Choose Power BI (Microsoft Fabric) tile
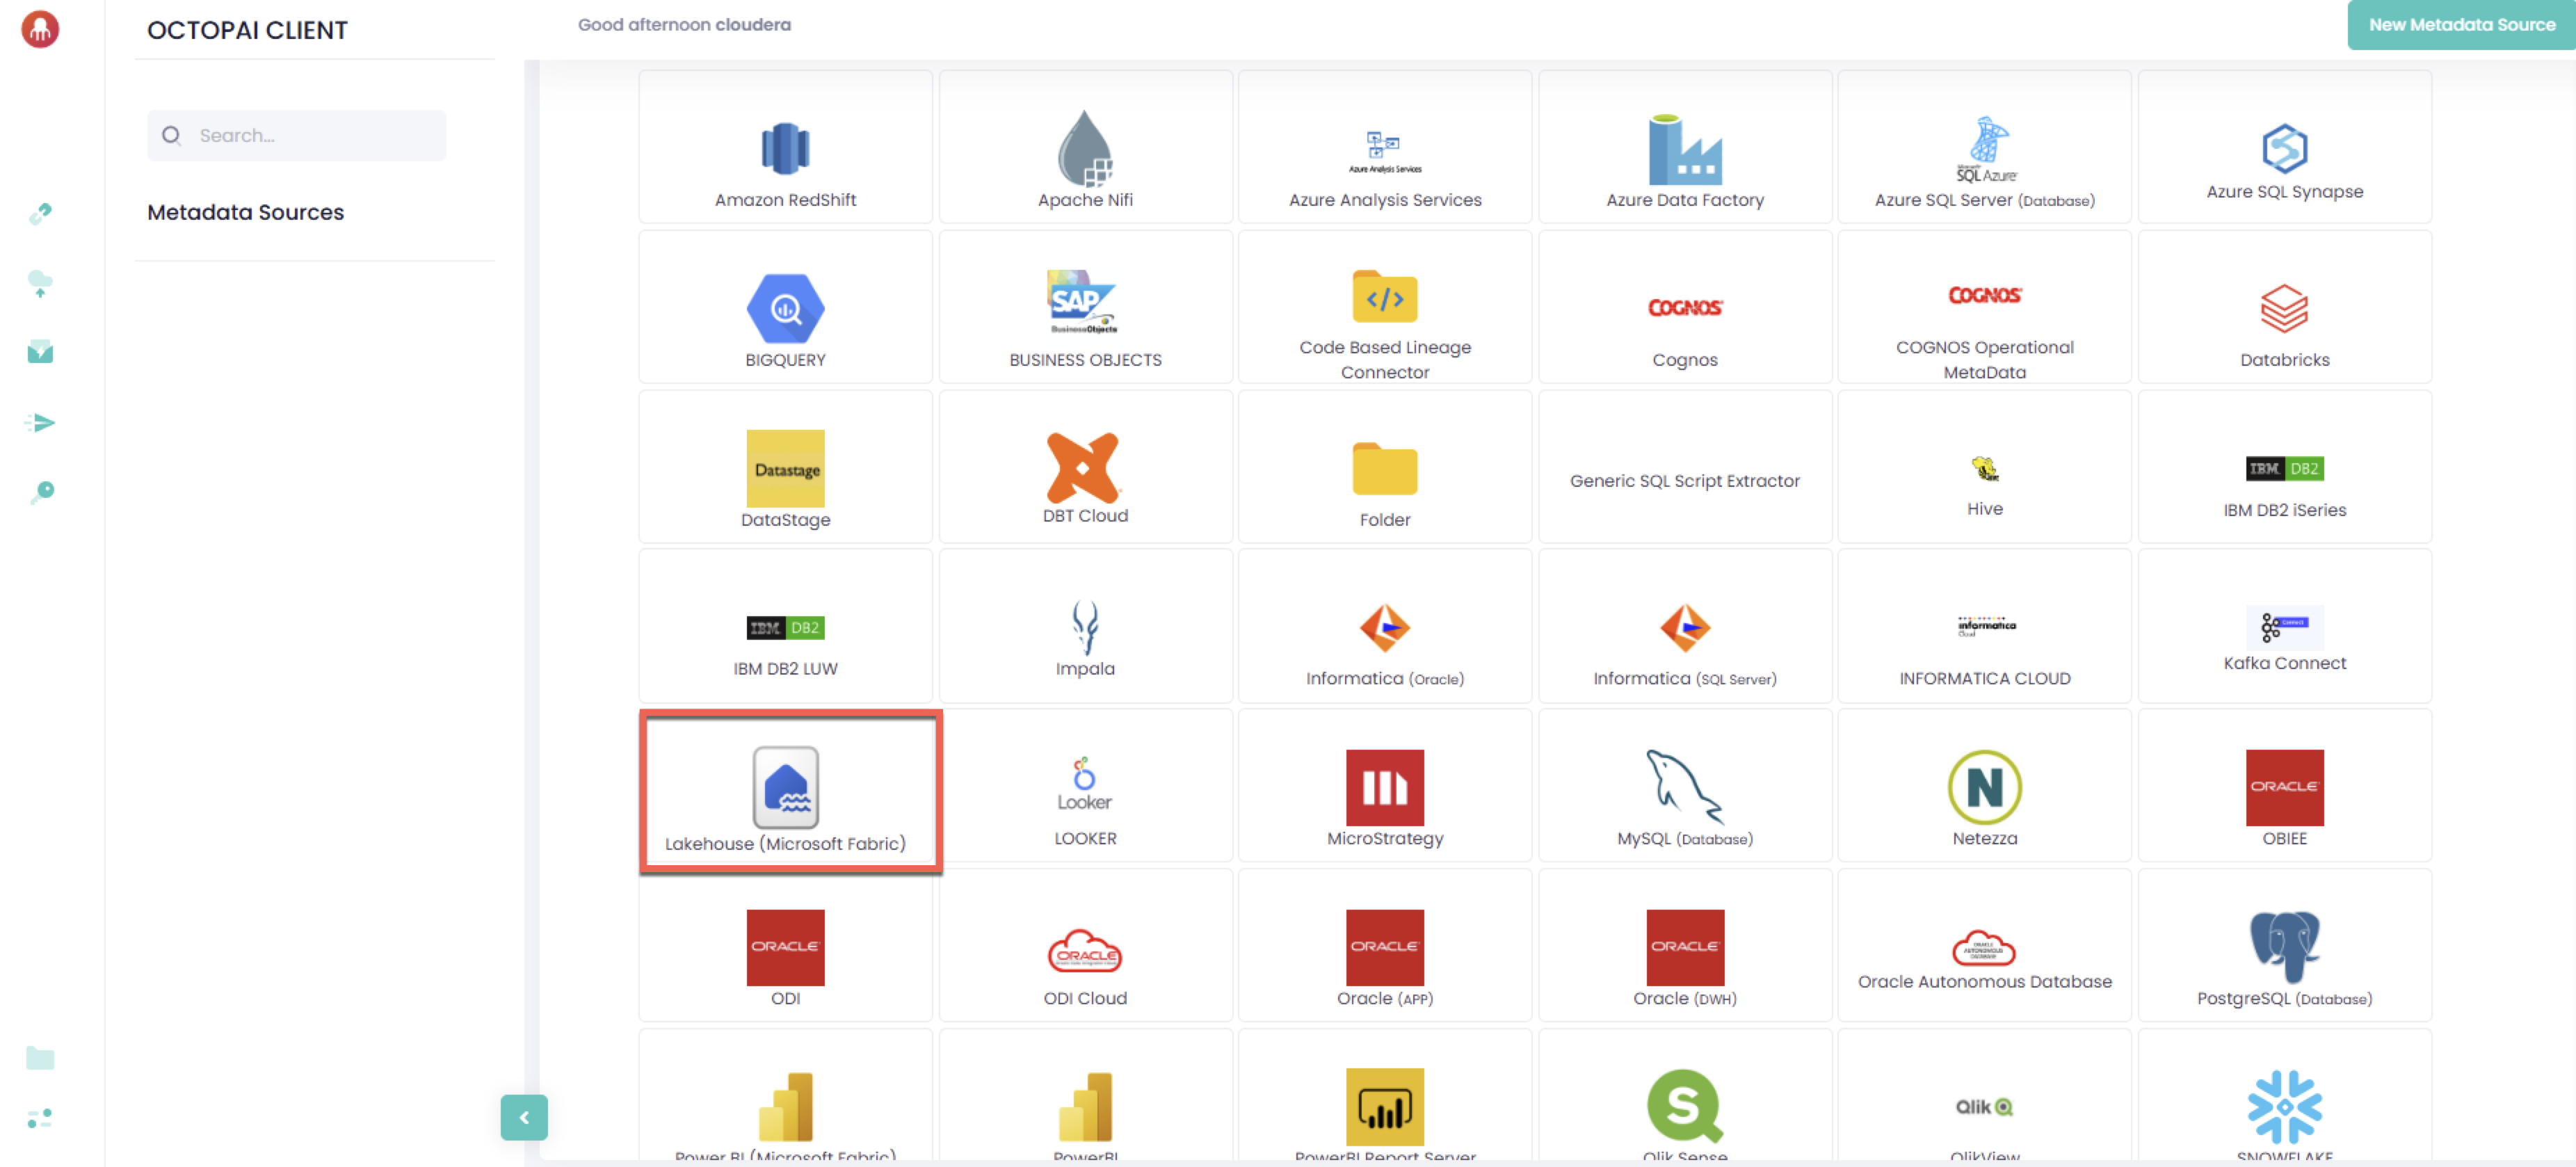Screen dimensions: 2576x1167 (785, 1096)
